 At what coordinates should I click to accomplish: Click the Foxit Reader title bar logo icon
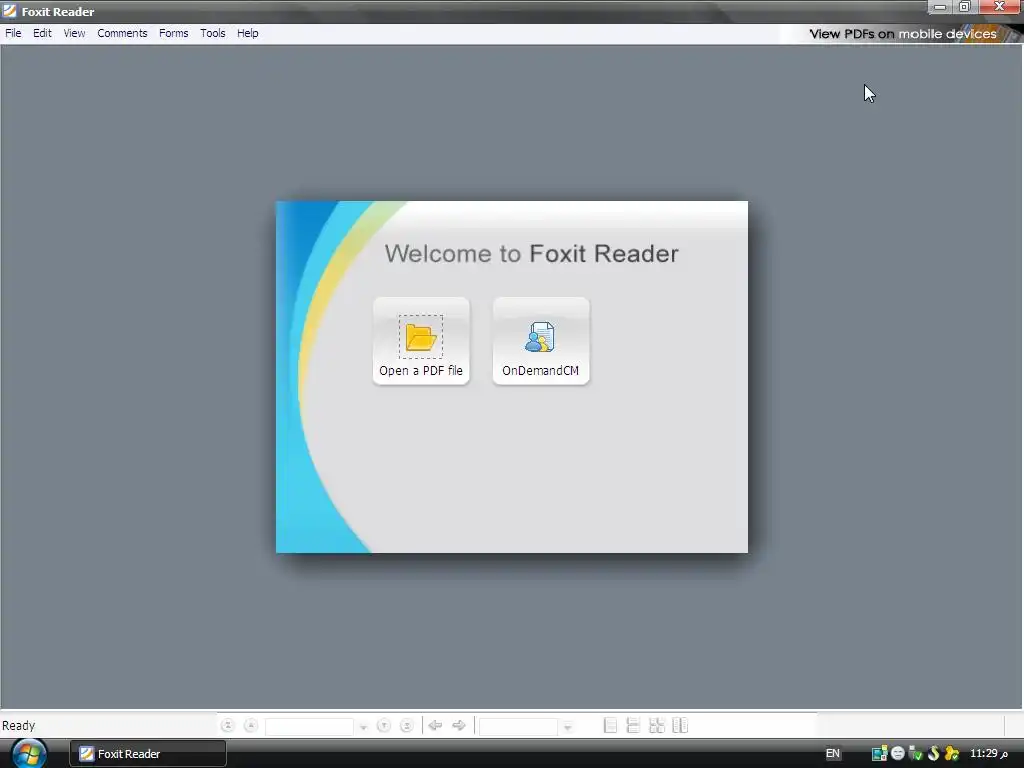pos(9,11)
